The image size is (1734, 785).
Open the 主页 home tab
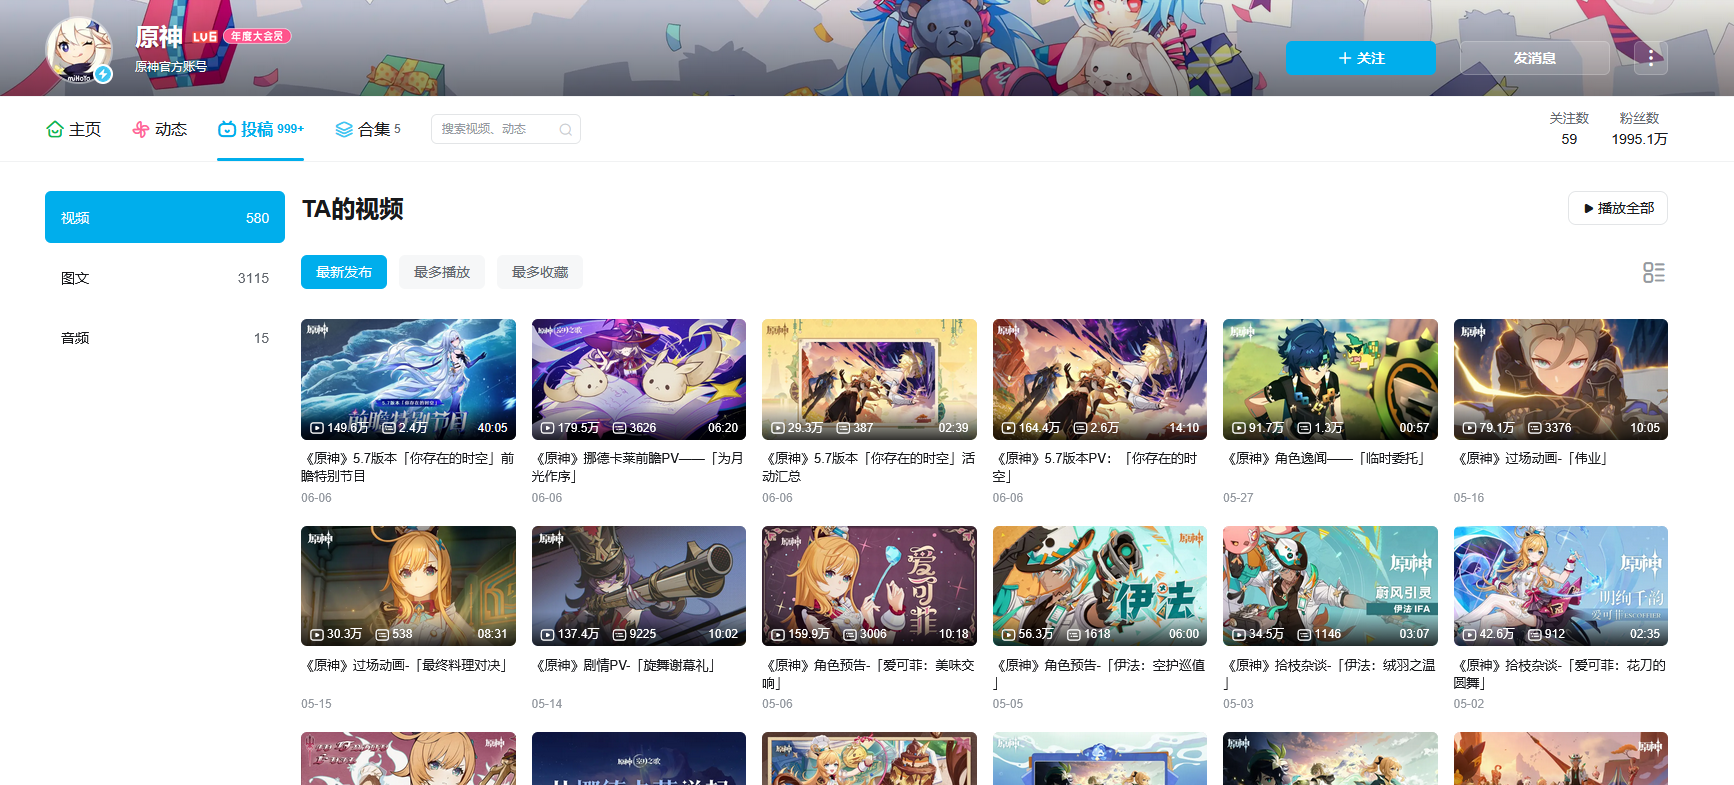[74, 129]
